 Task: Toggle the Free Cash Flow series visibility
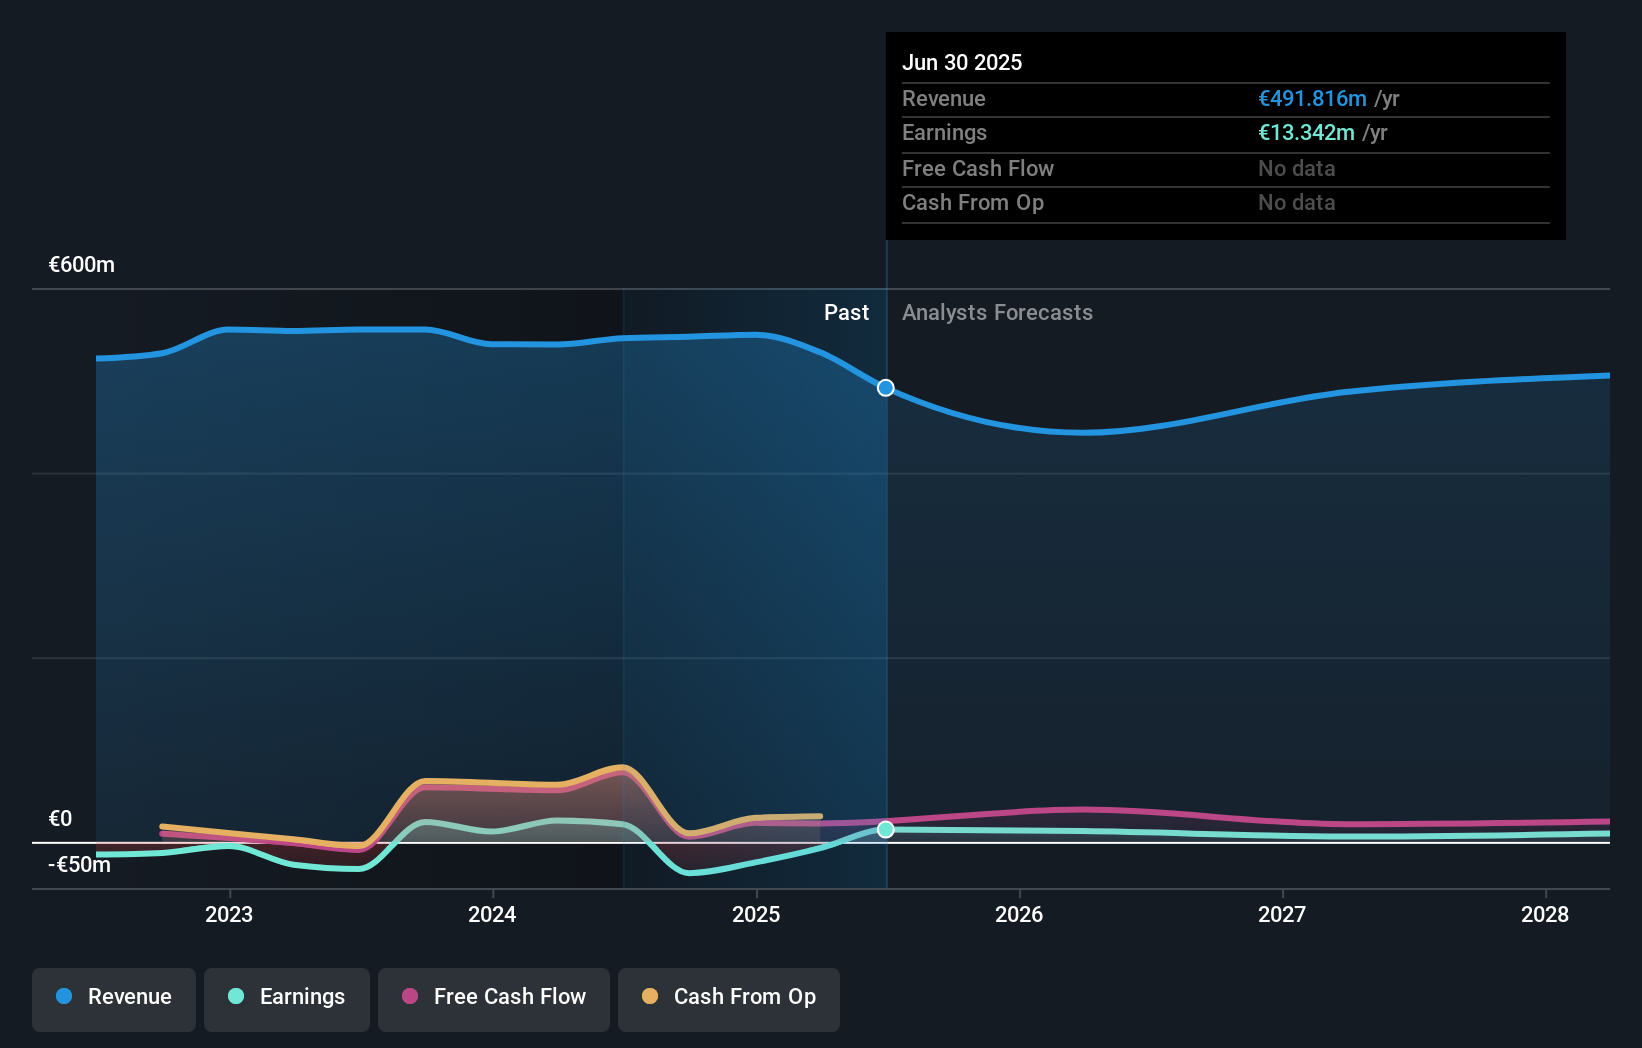coord(493,998)
